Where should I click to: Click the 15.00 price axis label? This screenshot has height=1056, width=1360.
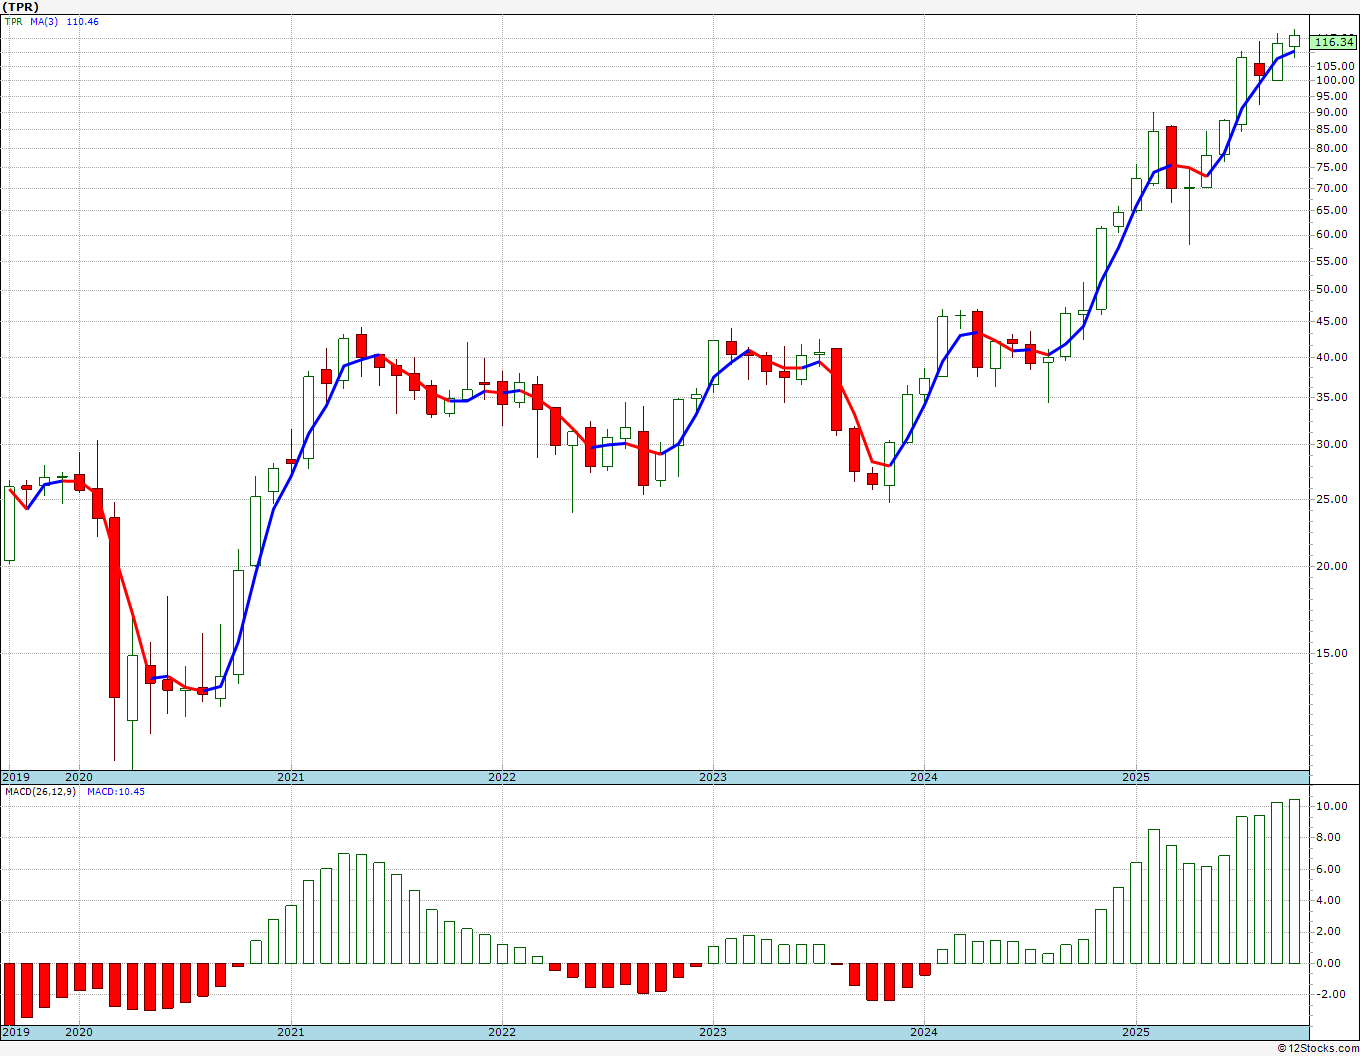coord(1331,653)
